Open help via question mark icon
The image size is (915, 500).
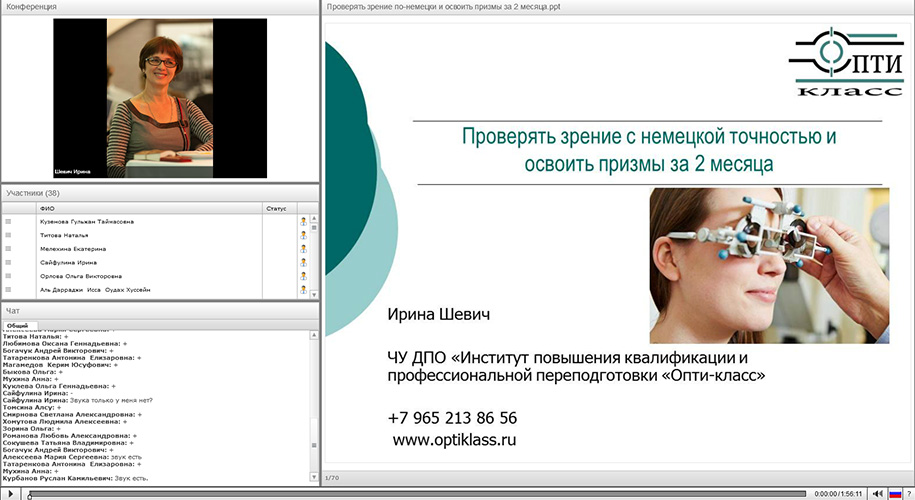[909, 494]
